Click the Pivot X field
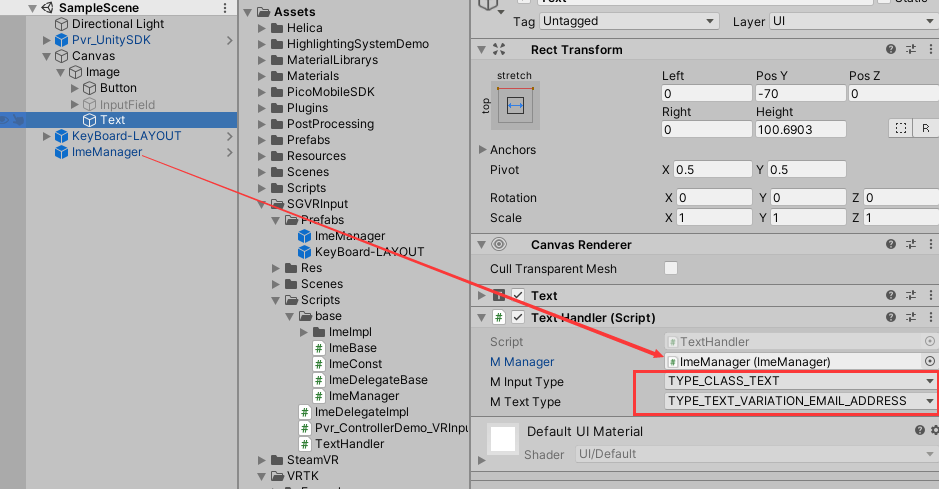Image resolution: width=939 pixels, height=489 pixels. click(712, 169)
